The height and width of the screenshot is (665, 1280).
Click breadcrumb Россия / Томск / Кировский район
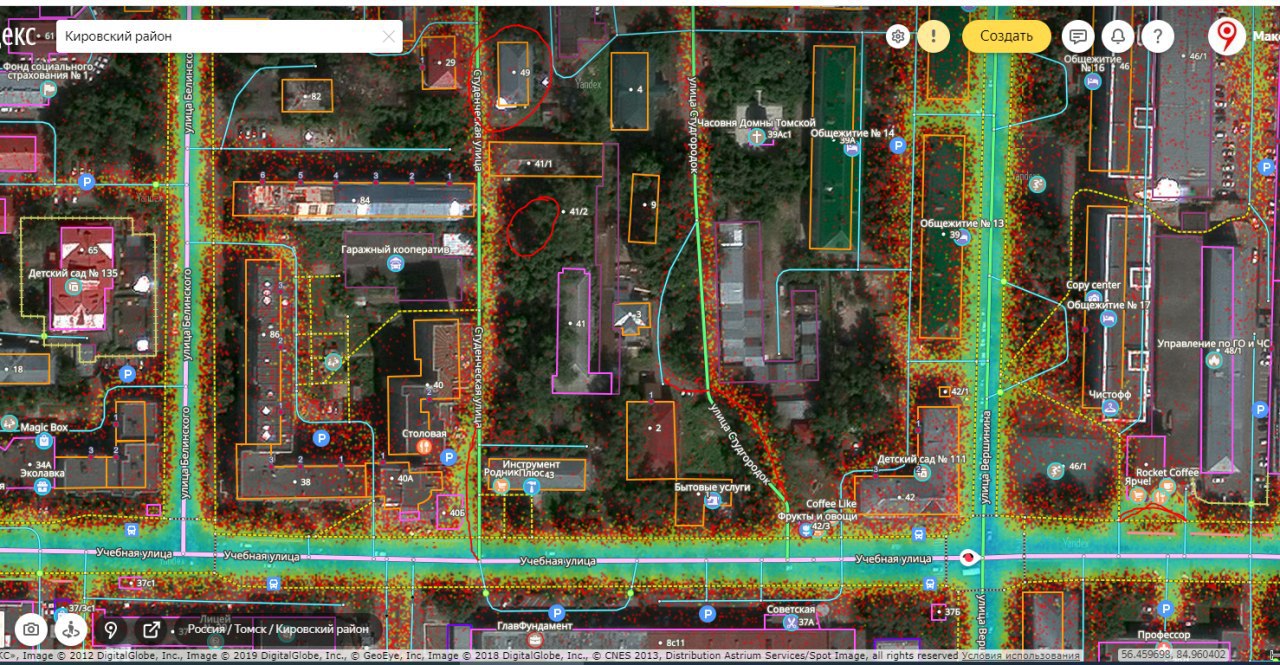[279, 629]
